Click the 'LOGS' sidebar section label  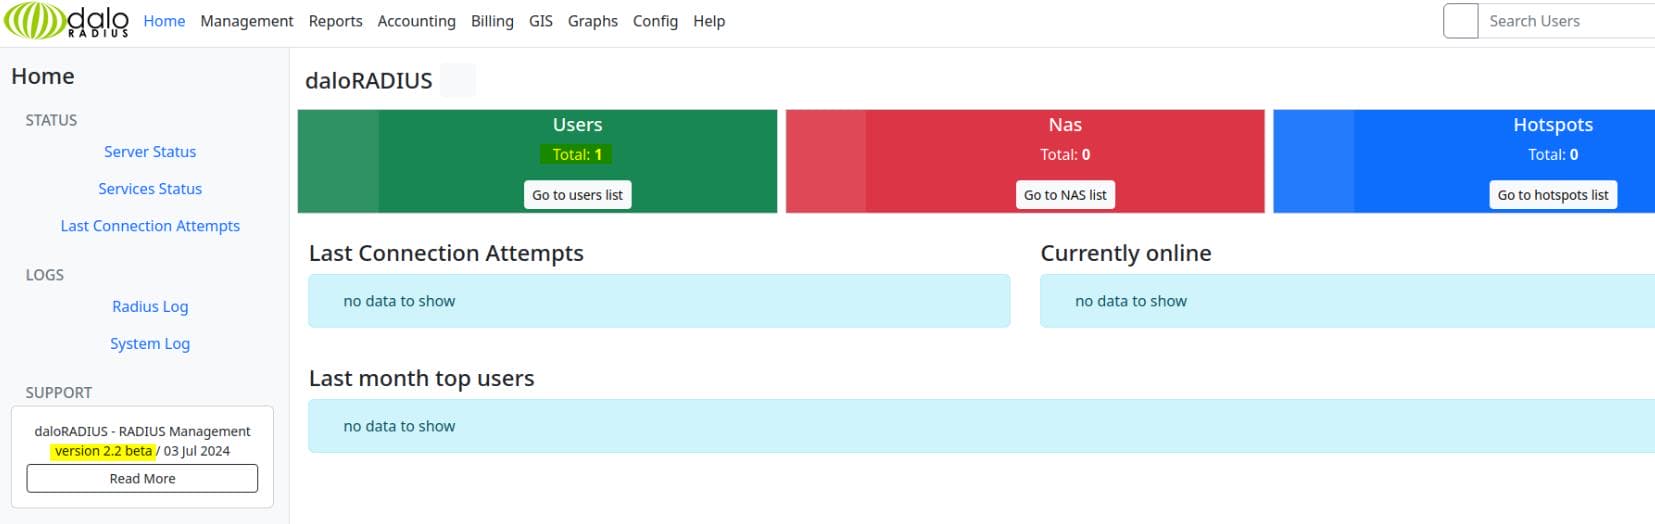[45, 275]
